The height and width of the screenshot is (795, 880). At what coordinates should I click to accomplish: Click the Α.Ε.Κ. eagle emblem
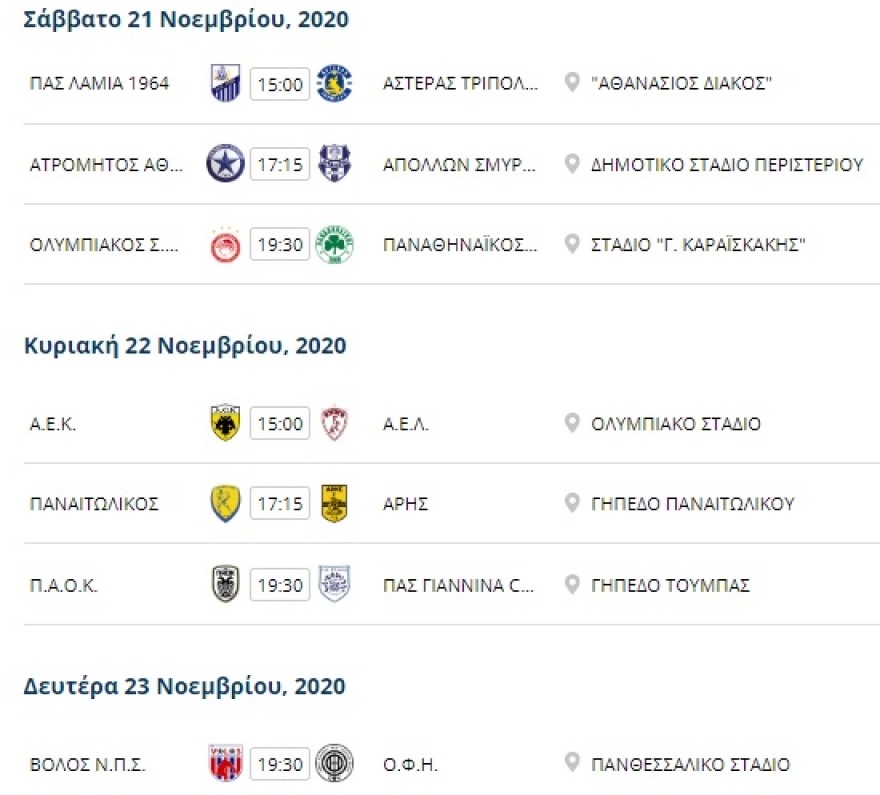coord(225,424)
